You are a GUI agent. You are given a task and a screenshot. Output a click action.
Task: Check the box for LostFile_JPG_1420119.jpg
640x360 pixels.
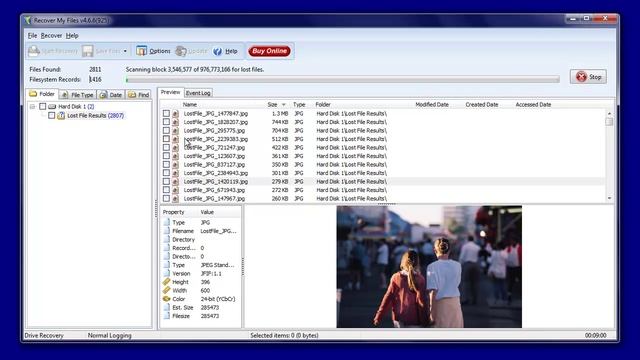(x=166, y=181)
